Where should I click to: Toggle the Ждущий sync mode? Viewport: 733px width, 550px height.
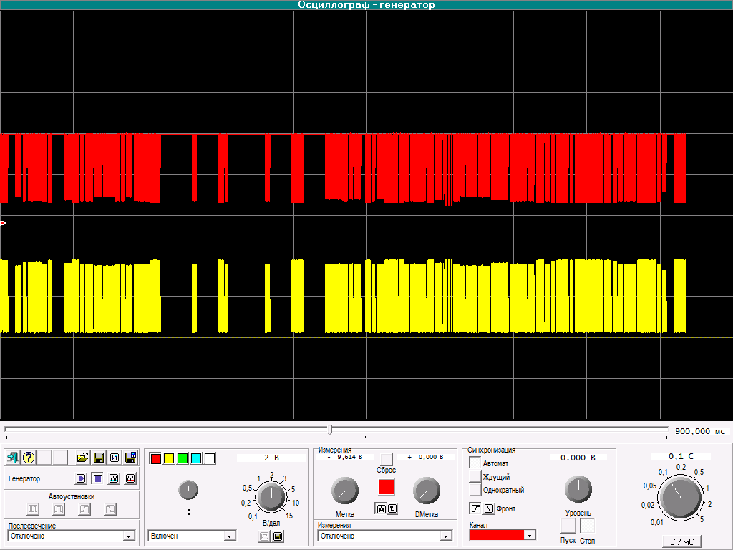[x=475, y=477]
